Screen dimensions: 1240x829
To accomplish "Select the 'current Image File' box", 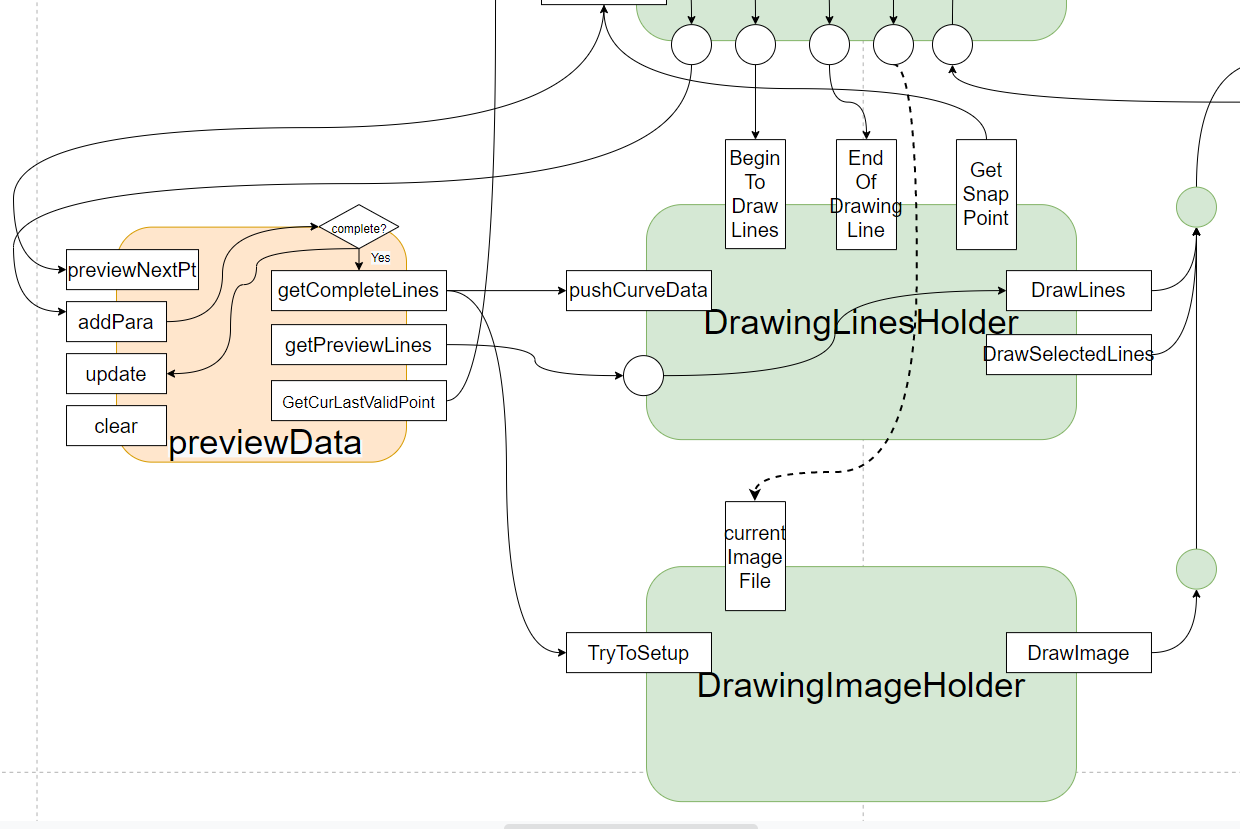I will coord(755,556).
